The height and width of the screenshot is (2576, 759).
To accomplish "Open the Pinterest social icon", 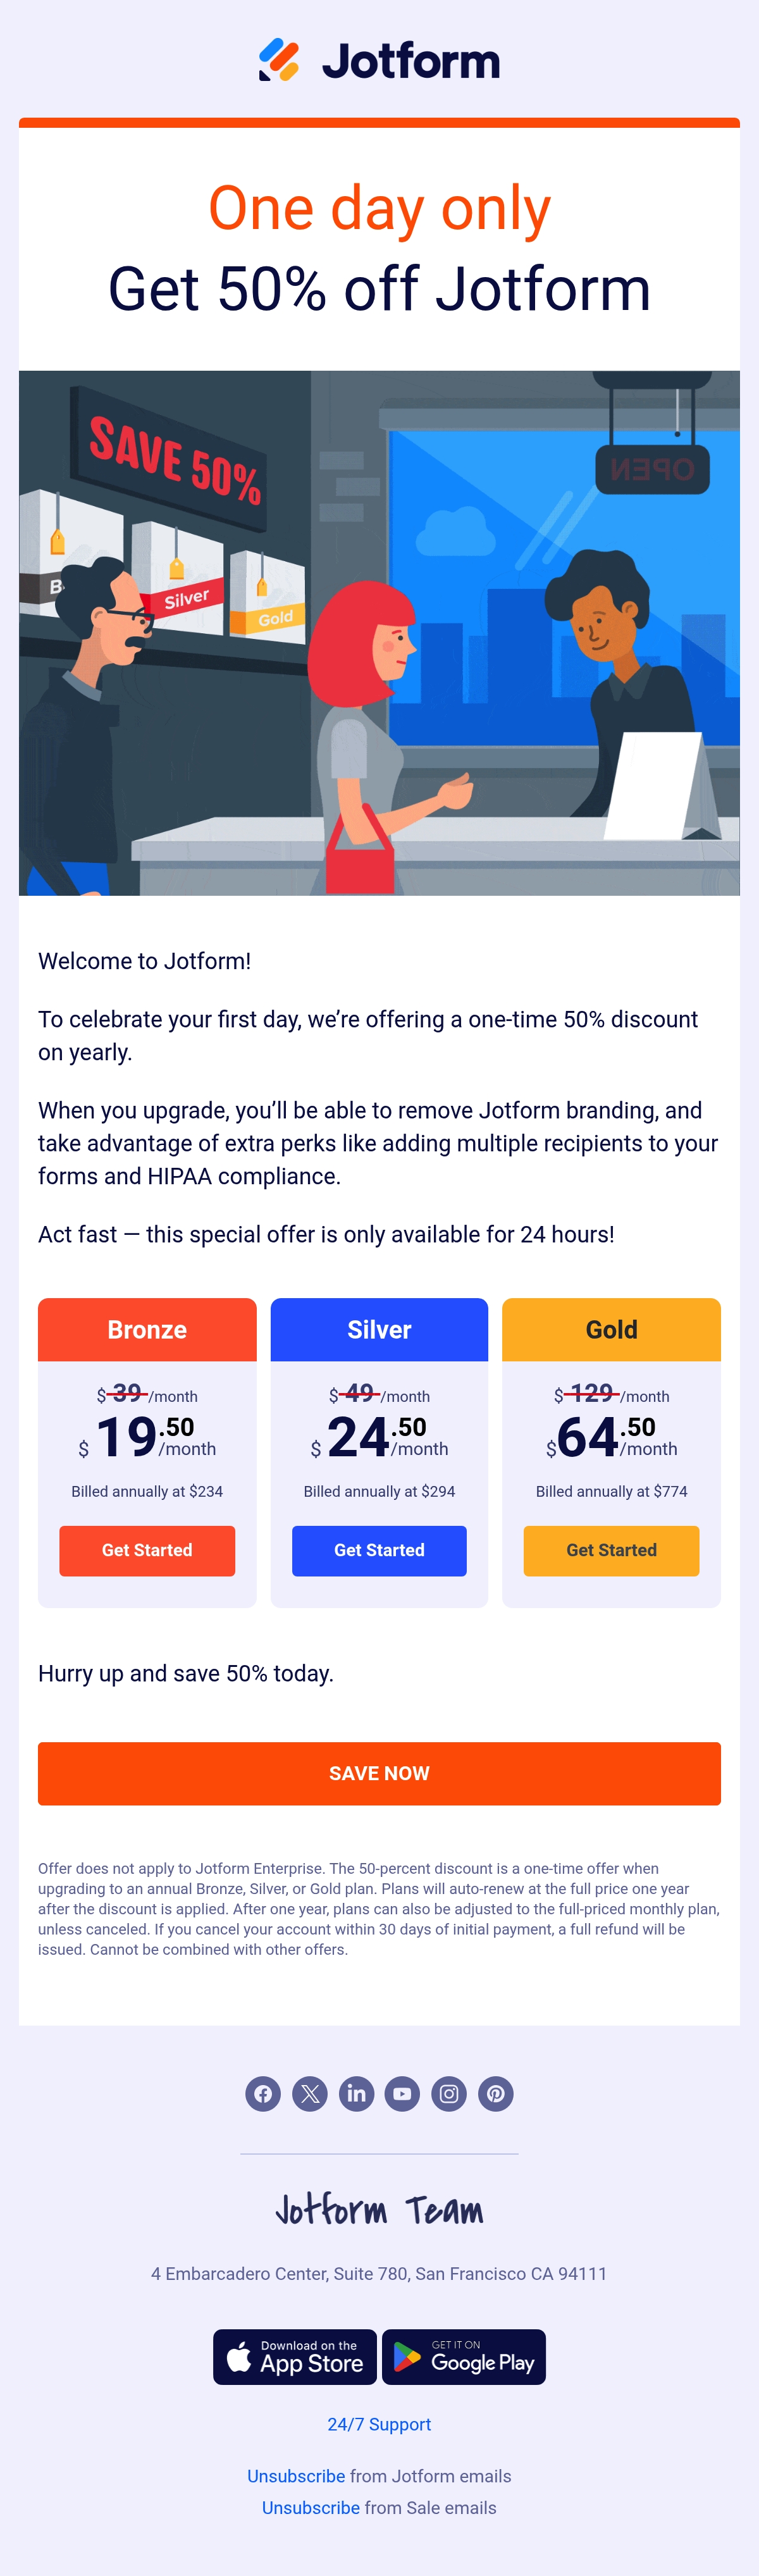I will click(x=495, y=2093).
